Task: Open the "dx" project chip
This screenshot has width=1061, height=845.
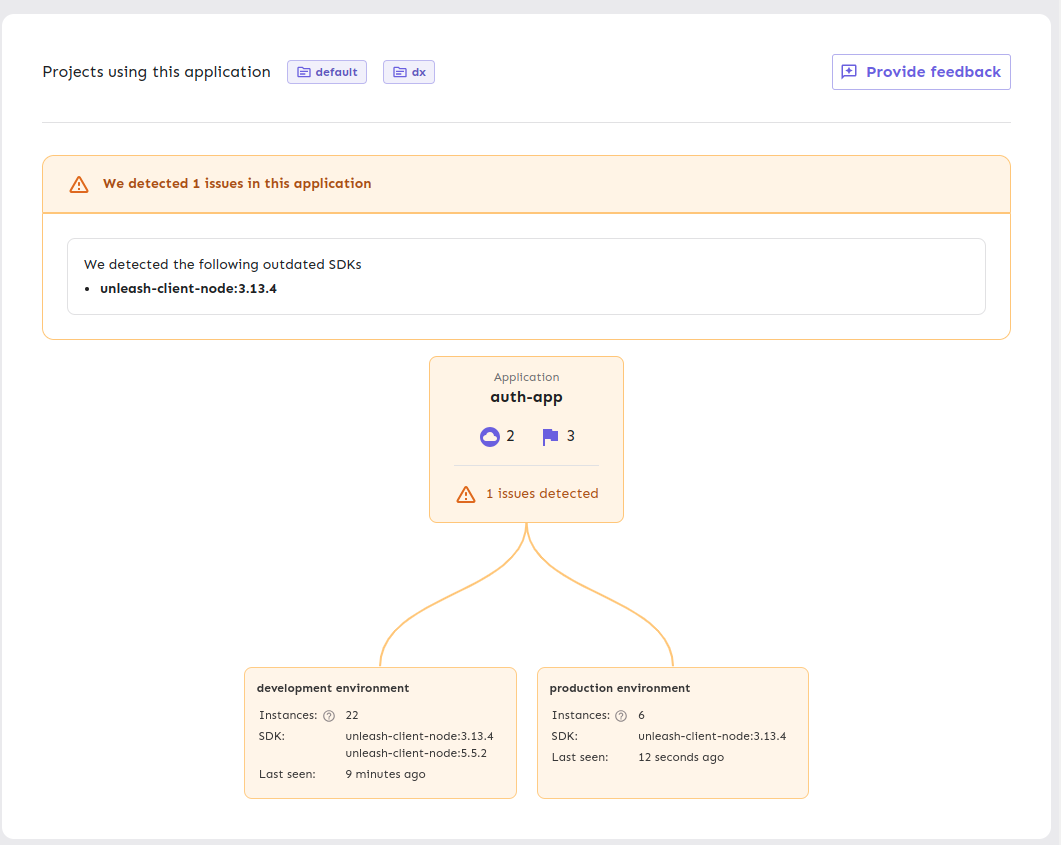Action: pos(409,71)
